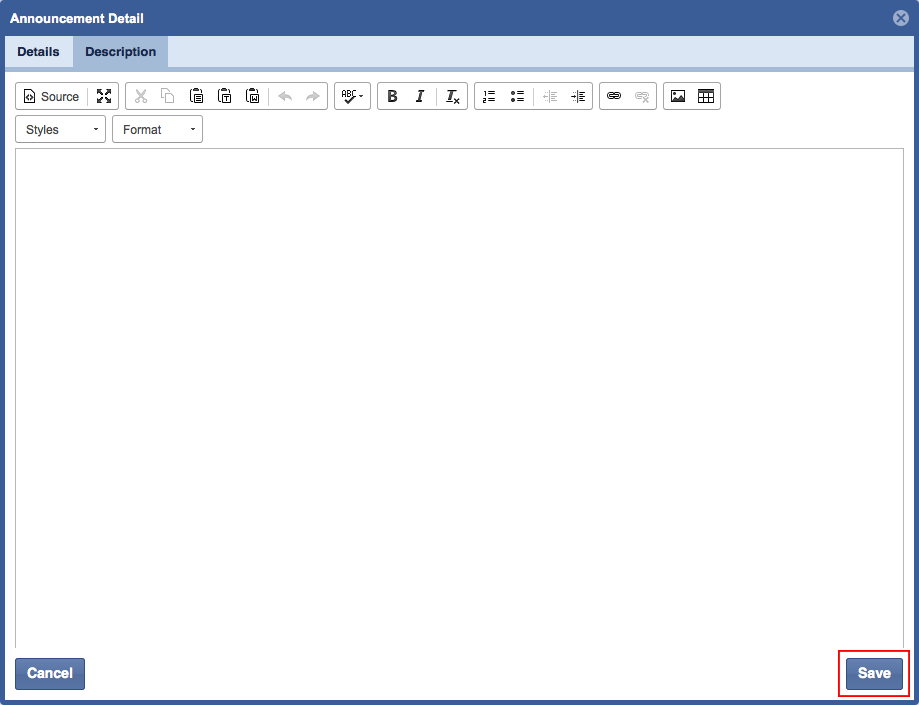This screenshot has width=919, height=705.
Task: Insert a table into the editor
Action: [706, 97]
